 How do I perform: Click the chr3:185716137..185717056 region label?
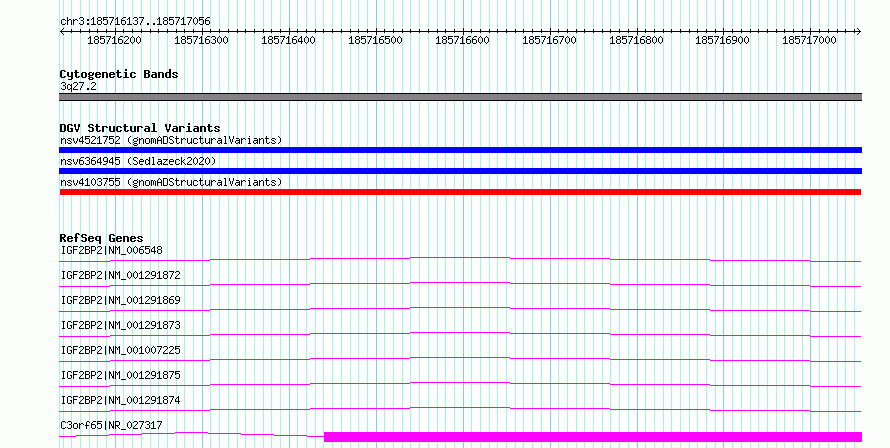135,22
